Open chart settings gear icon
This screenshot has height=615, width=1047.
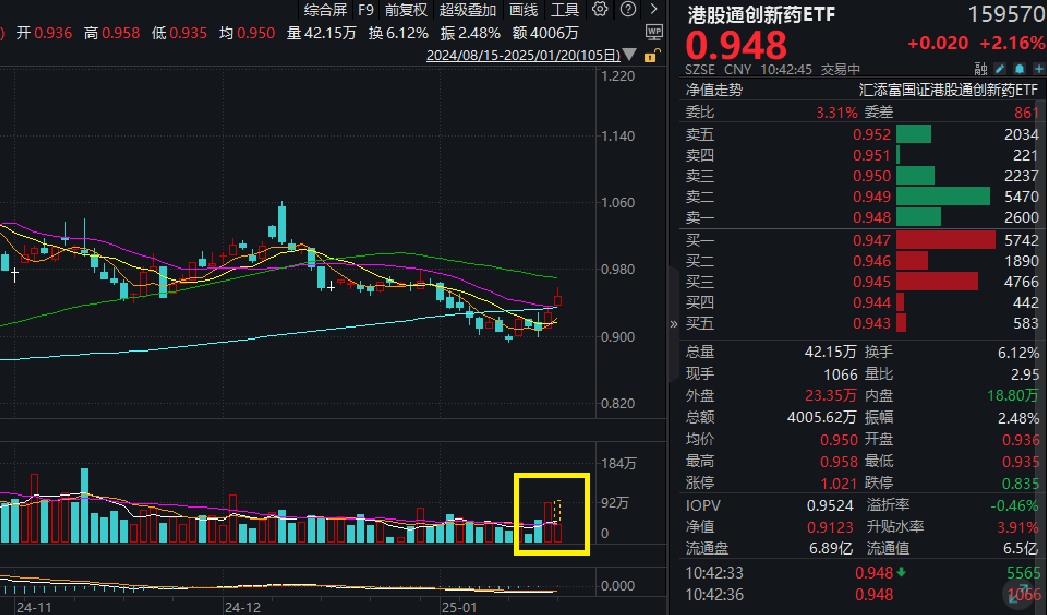click(x=600, y=10)
